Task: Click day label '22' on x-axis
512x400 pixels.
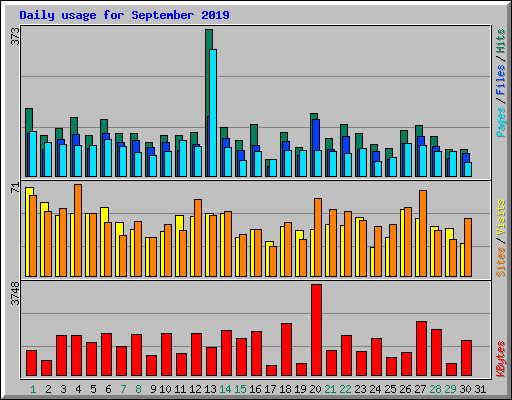Action: tap(345, 389)
